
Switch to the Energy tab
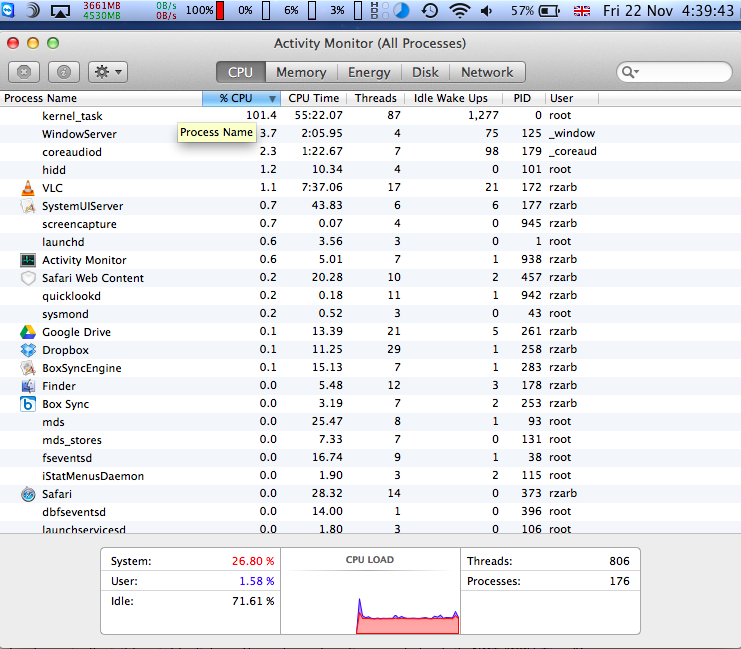coord(369,72)
